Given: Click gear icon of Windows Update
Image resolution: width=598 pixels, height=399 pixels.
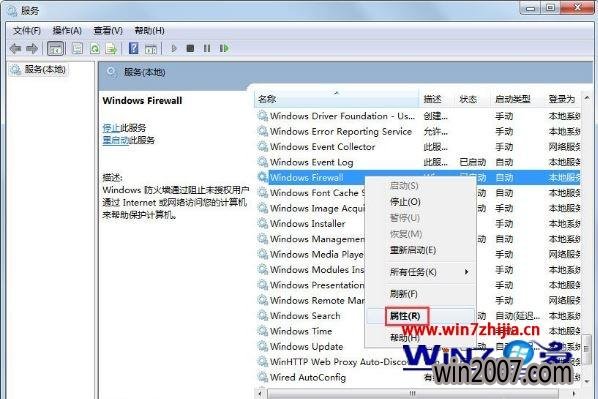Looking at the screenshot, I should click(x=262, y=346).
